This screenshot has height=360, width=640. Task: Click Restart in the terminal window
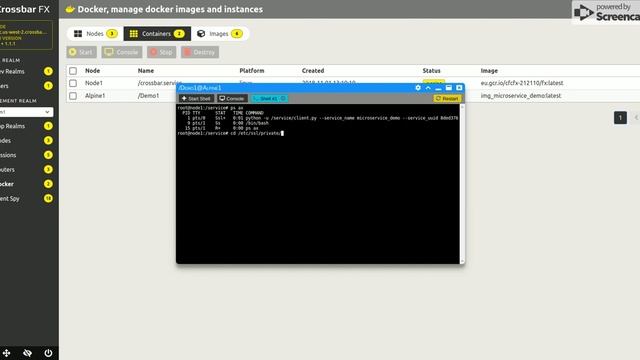tap(447, 98)
